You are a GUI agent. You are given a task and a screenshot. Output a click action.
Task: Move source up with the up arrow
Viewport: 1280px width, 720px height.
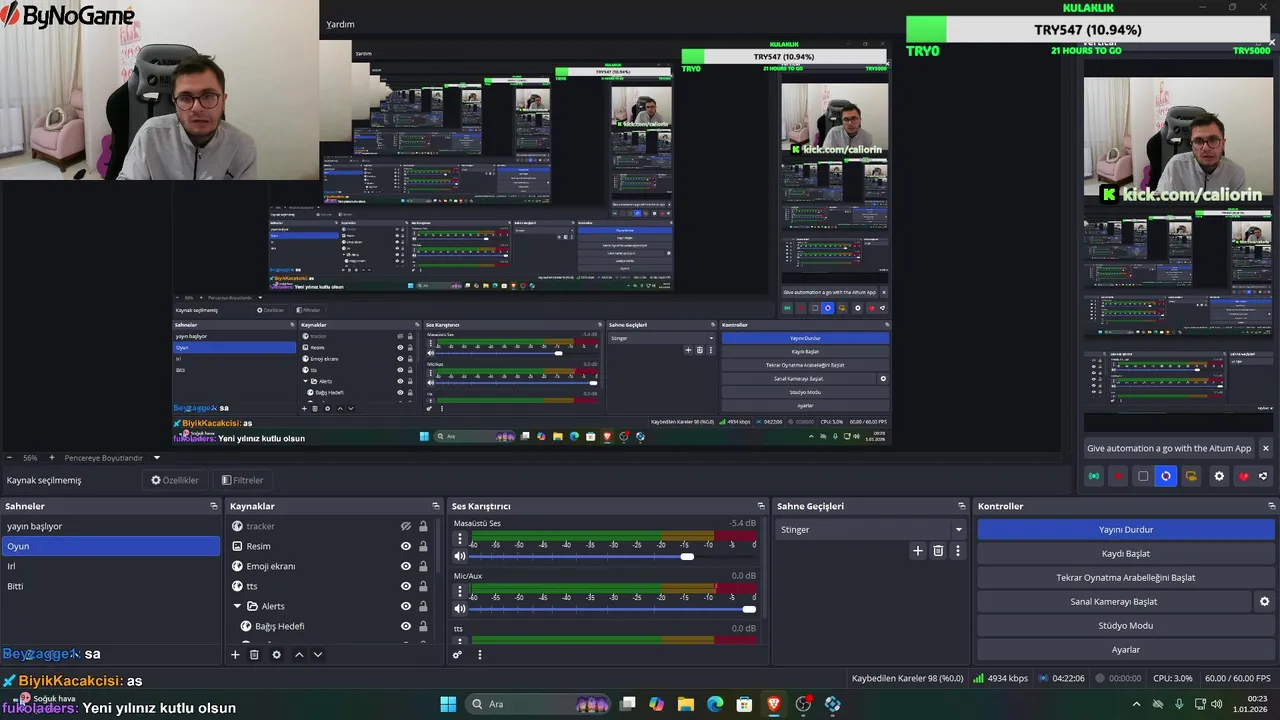(298, 655)
